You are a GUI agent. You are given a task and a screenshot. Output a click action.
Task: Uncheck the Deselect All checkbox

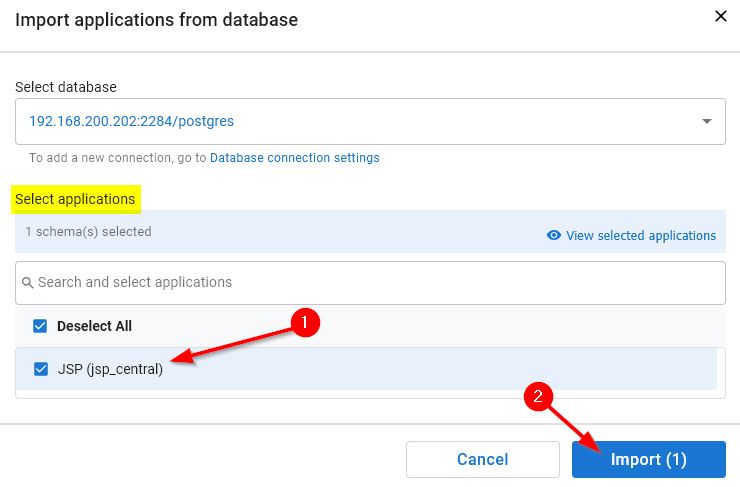(x=41, y=326)
